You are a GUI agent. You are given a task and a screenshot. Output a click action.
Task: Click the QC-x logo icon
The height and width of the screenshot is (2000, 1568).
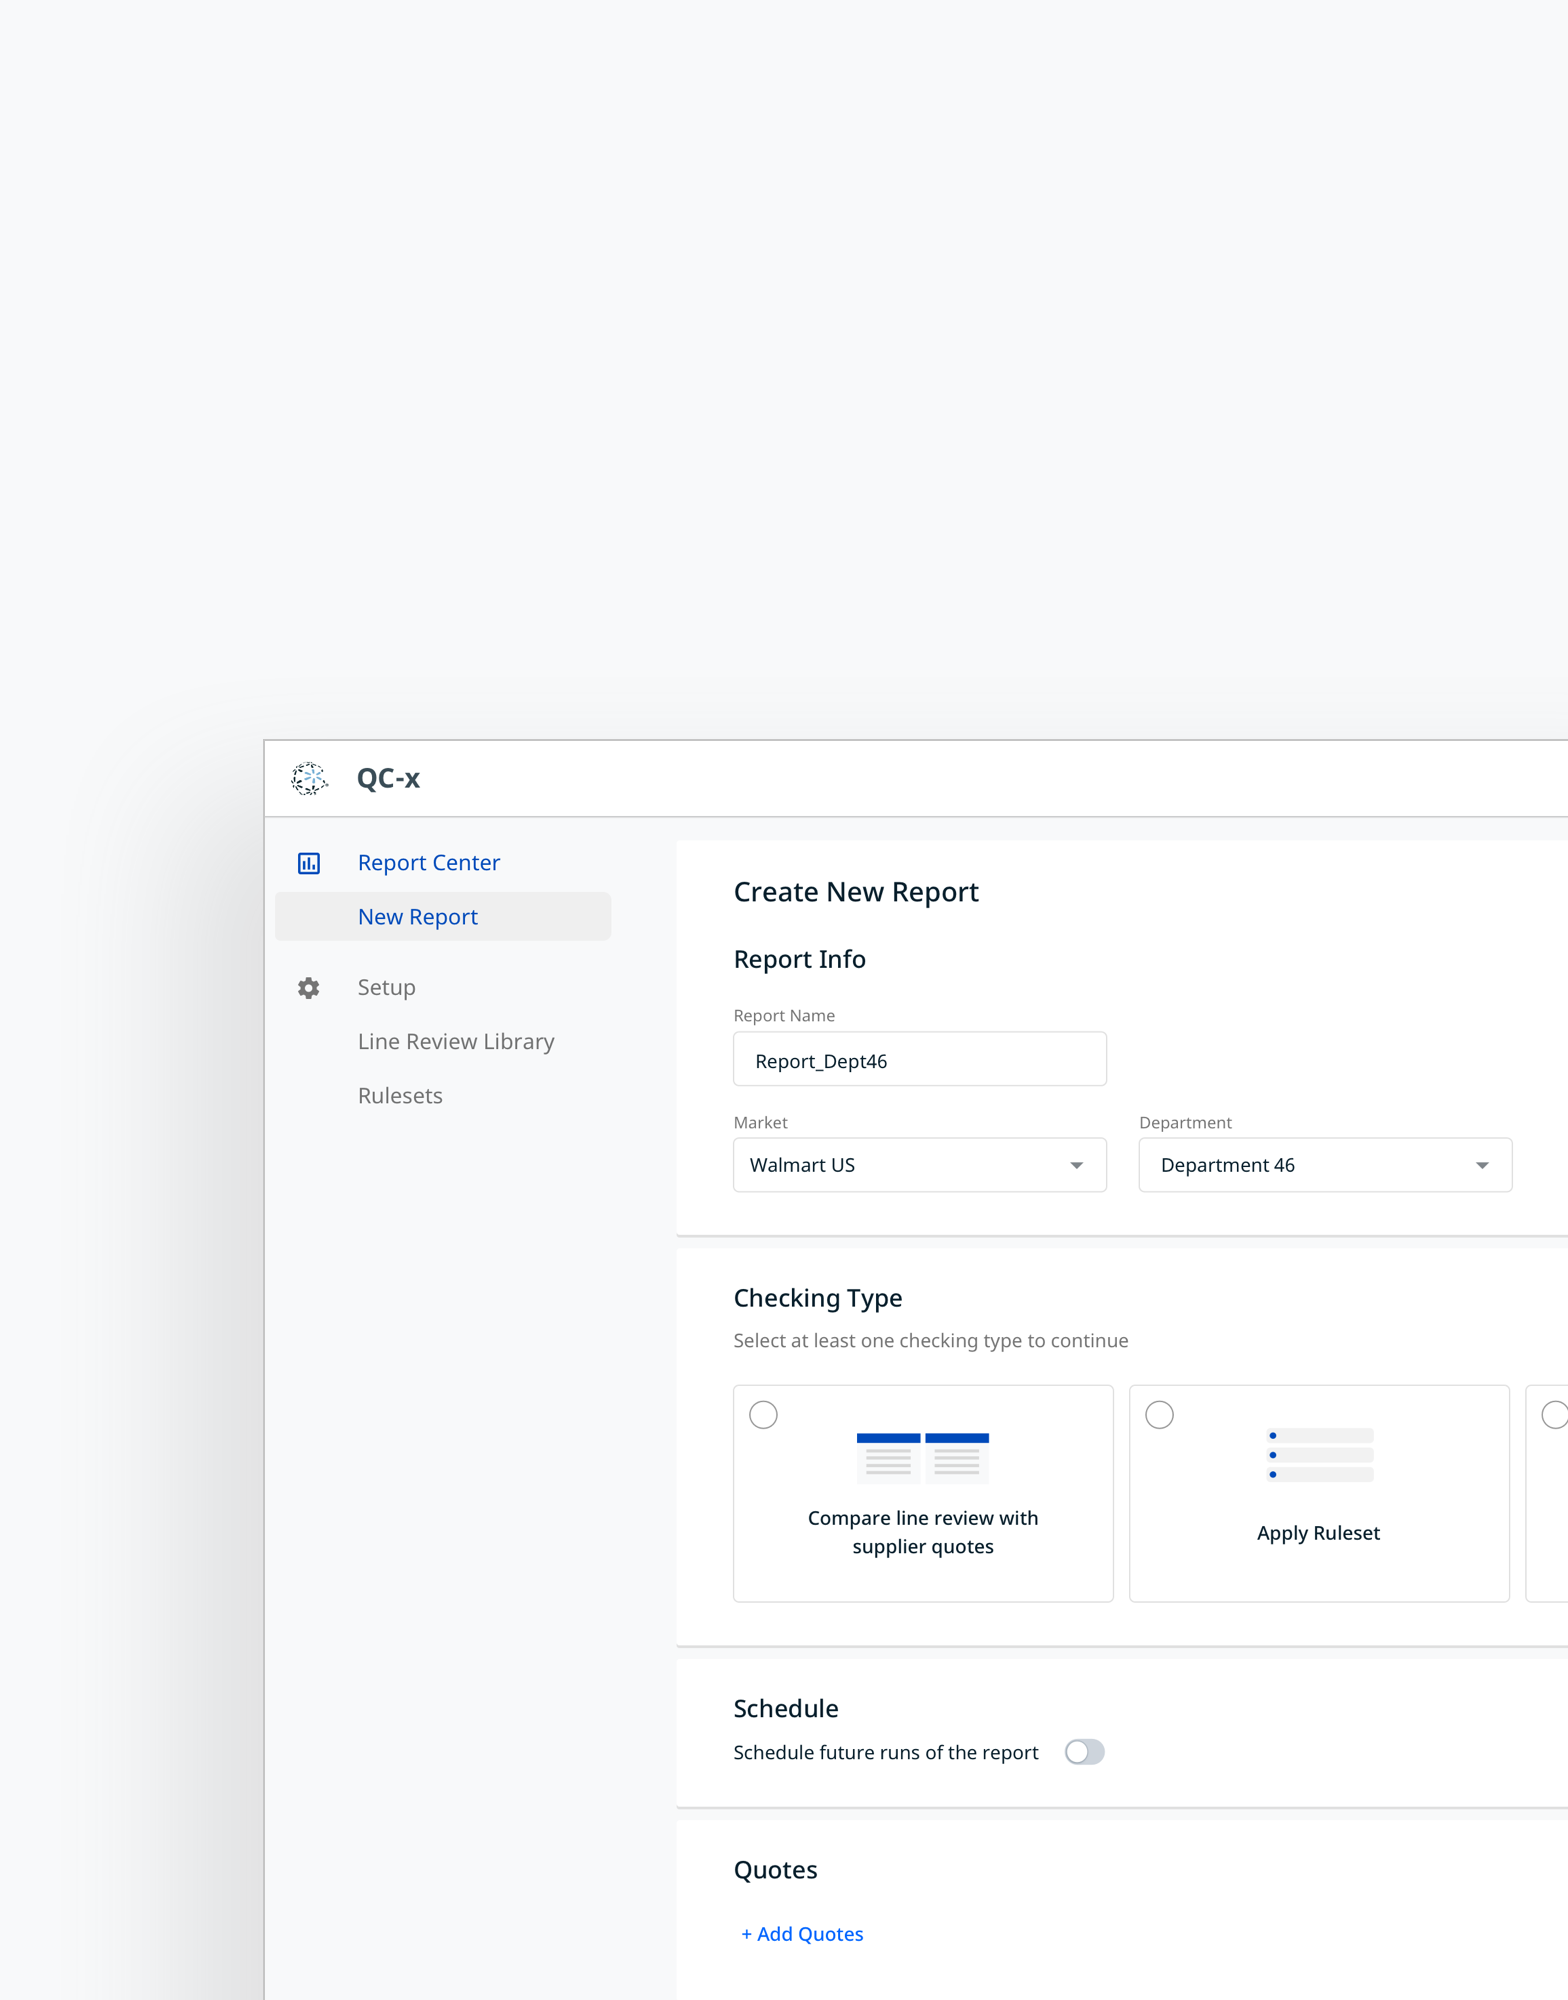(309, 778)
